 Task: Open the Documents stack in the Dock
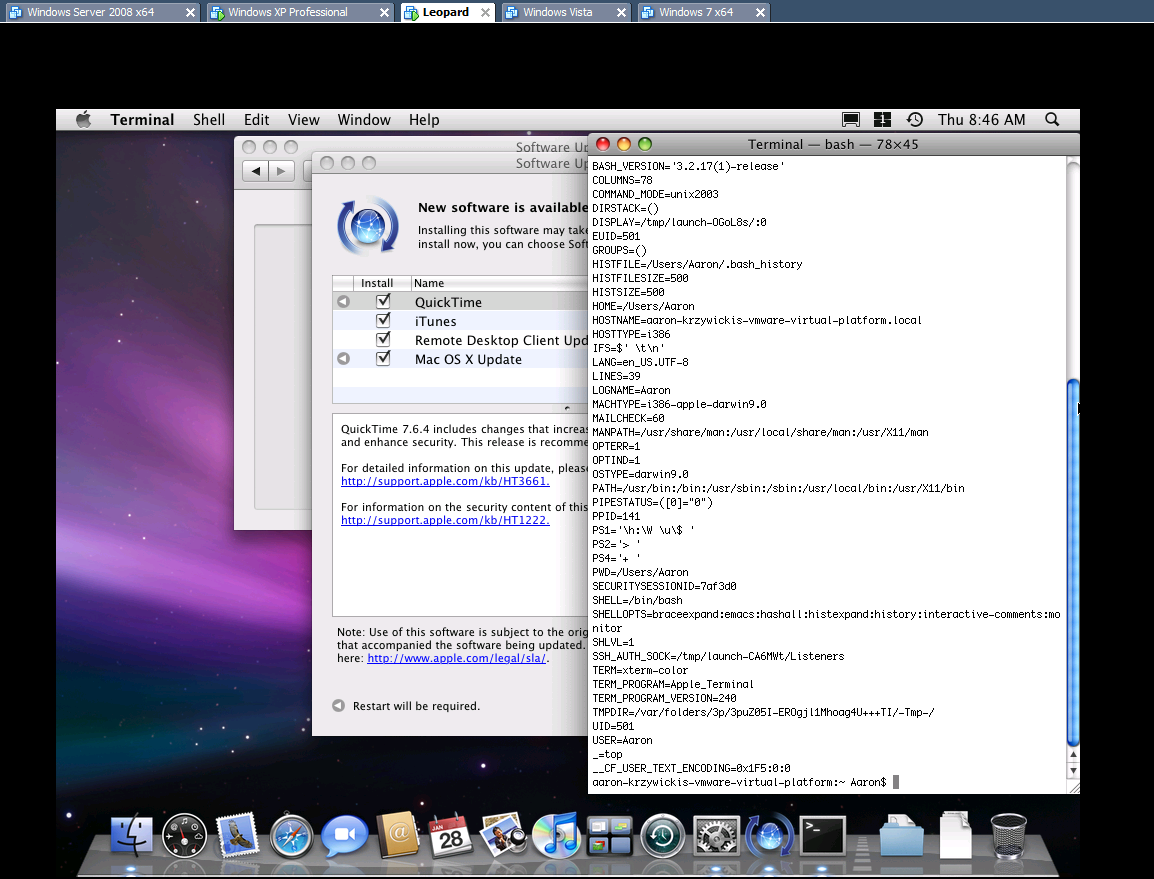(955, 836)
